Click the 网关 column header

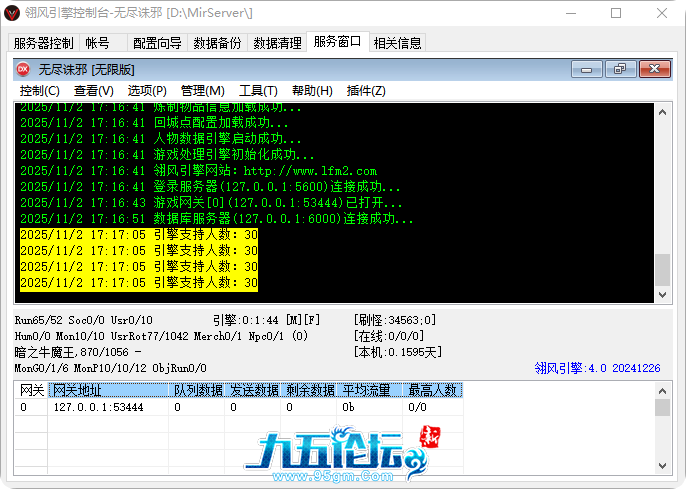(x=32, y=390)
